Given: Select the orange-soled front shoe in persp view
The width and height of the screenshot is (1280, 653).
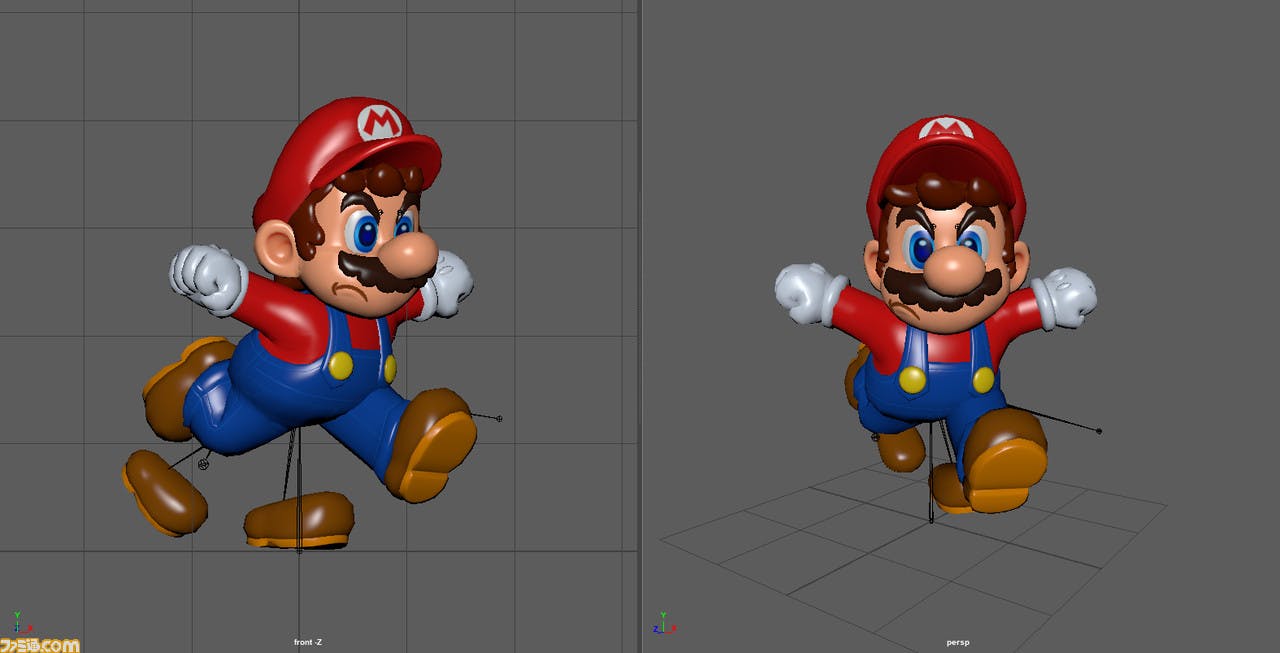Looking at the screenshot, I should 1004,464.
